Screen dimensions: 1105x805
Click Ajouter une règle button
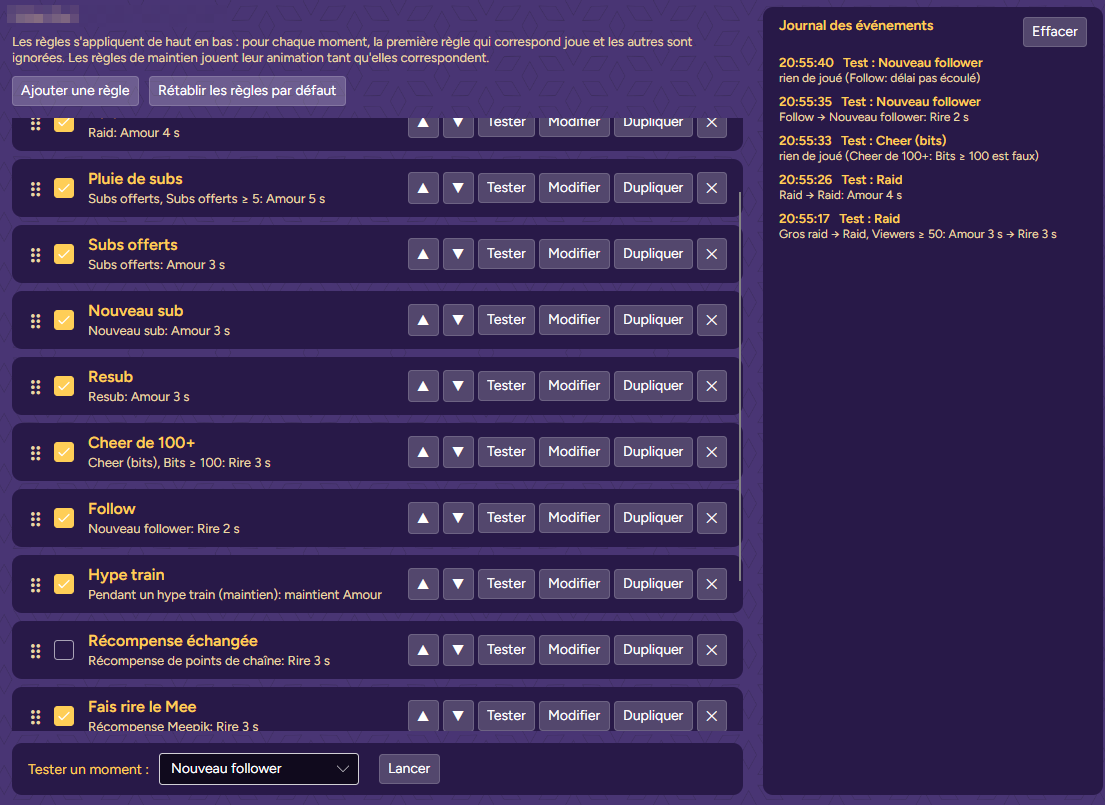75,91
